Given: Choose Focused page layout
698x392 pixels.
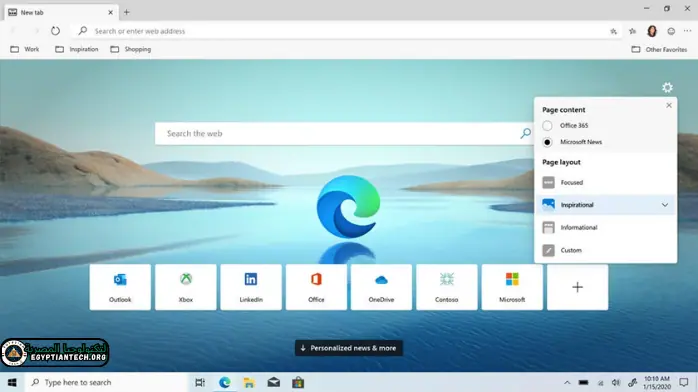Looking at the screenshot, I should click(605, 182).
